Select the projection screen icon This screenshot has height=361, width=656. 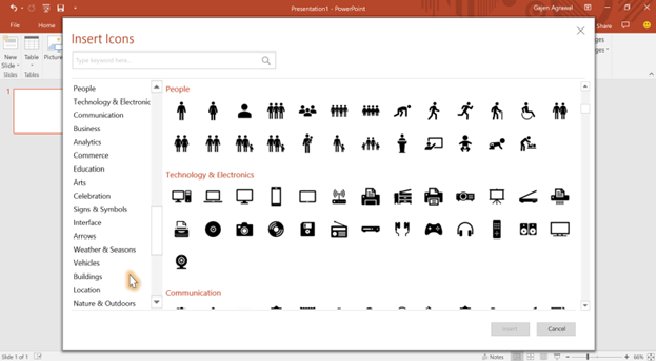pos(497,196)
